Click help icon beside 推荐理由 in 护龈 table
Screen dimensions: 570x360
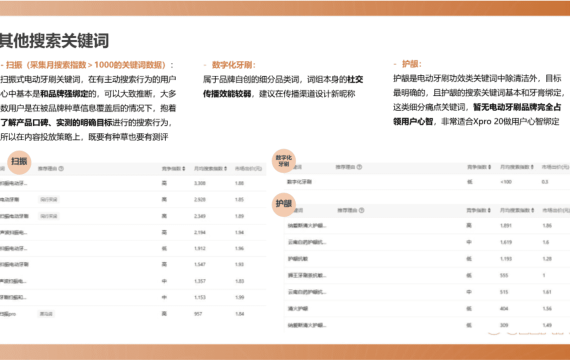(361, 211)
